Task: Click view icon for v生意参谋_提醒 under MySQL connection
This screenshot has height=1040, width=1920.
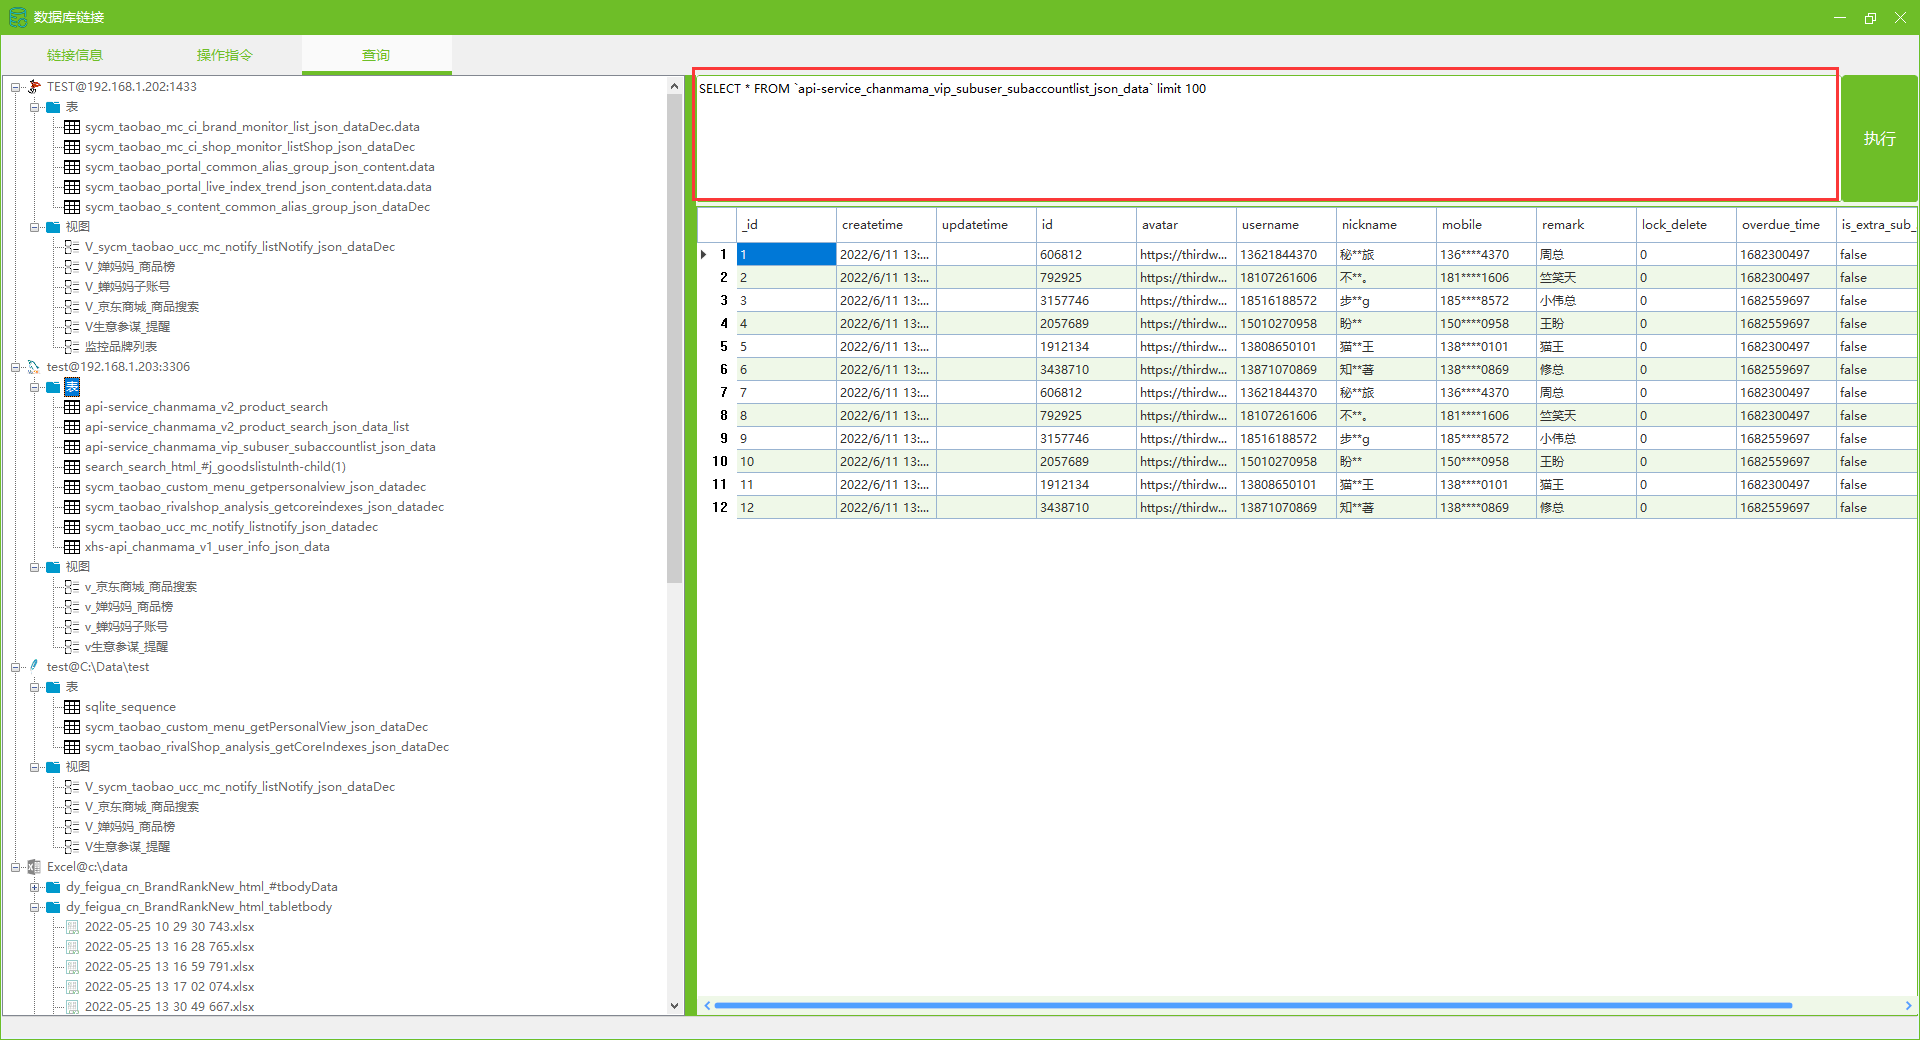Action: click(72, 647)
